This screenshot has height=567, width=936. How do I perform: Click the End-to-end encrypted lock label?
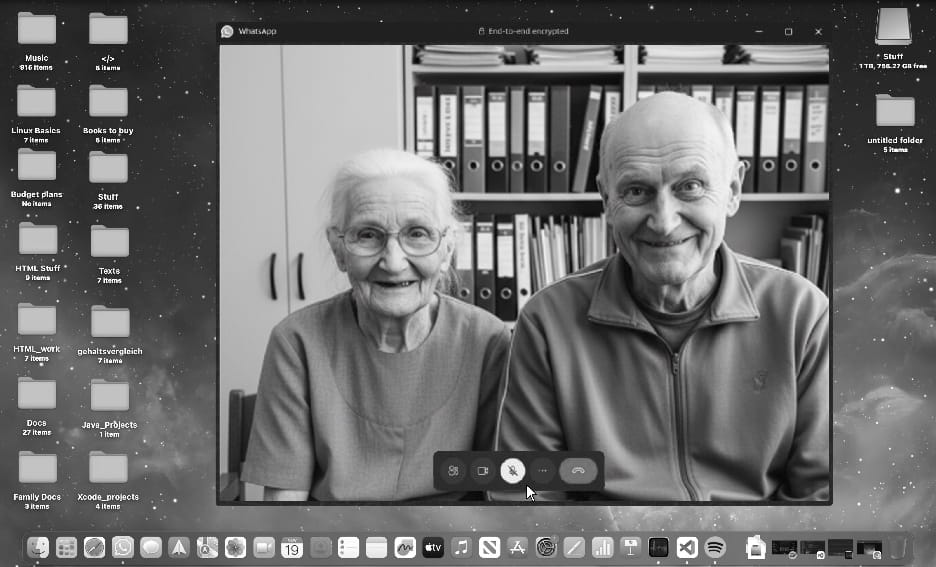pos(523,31)
